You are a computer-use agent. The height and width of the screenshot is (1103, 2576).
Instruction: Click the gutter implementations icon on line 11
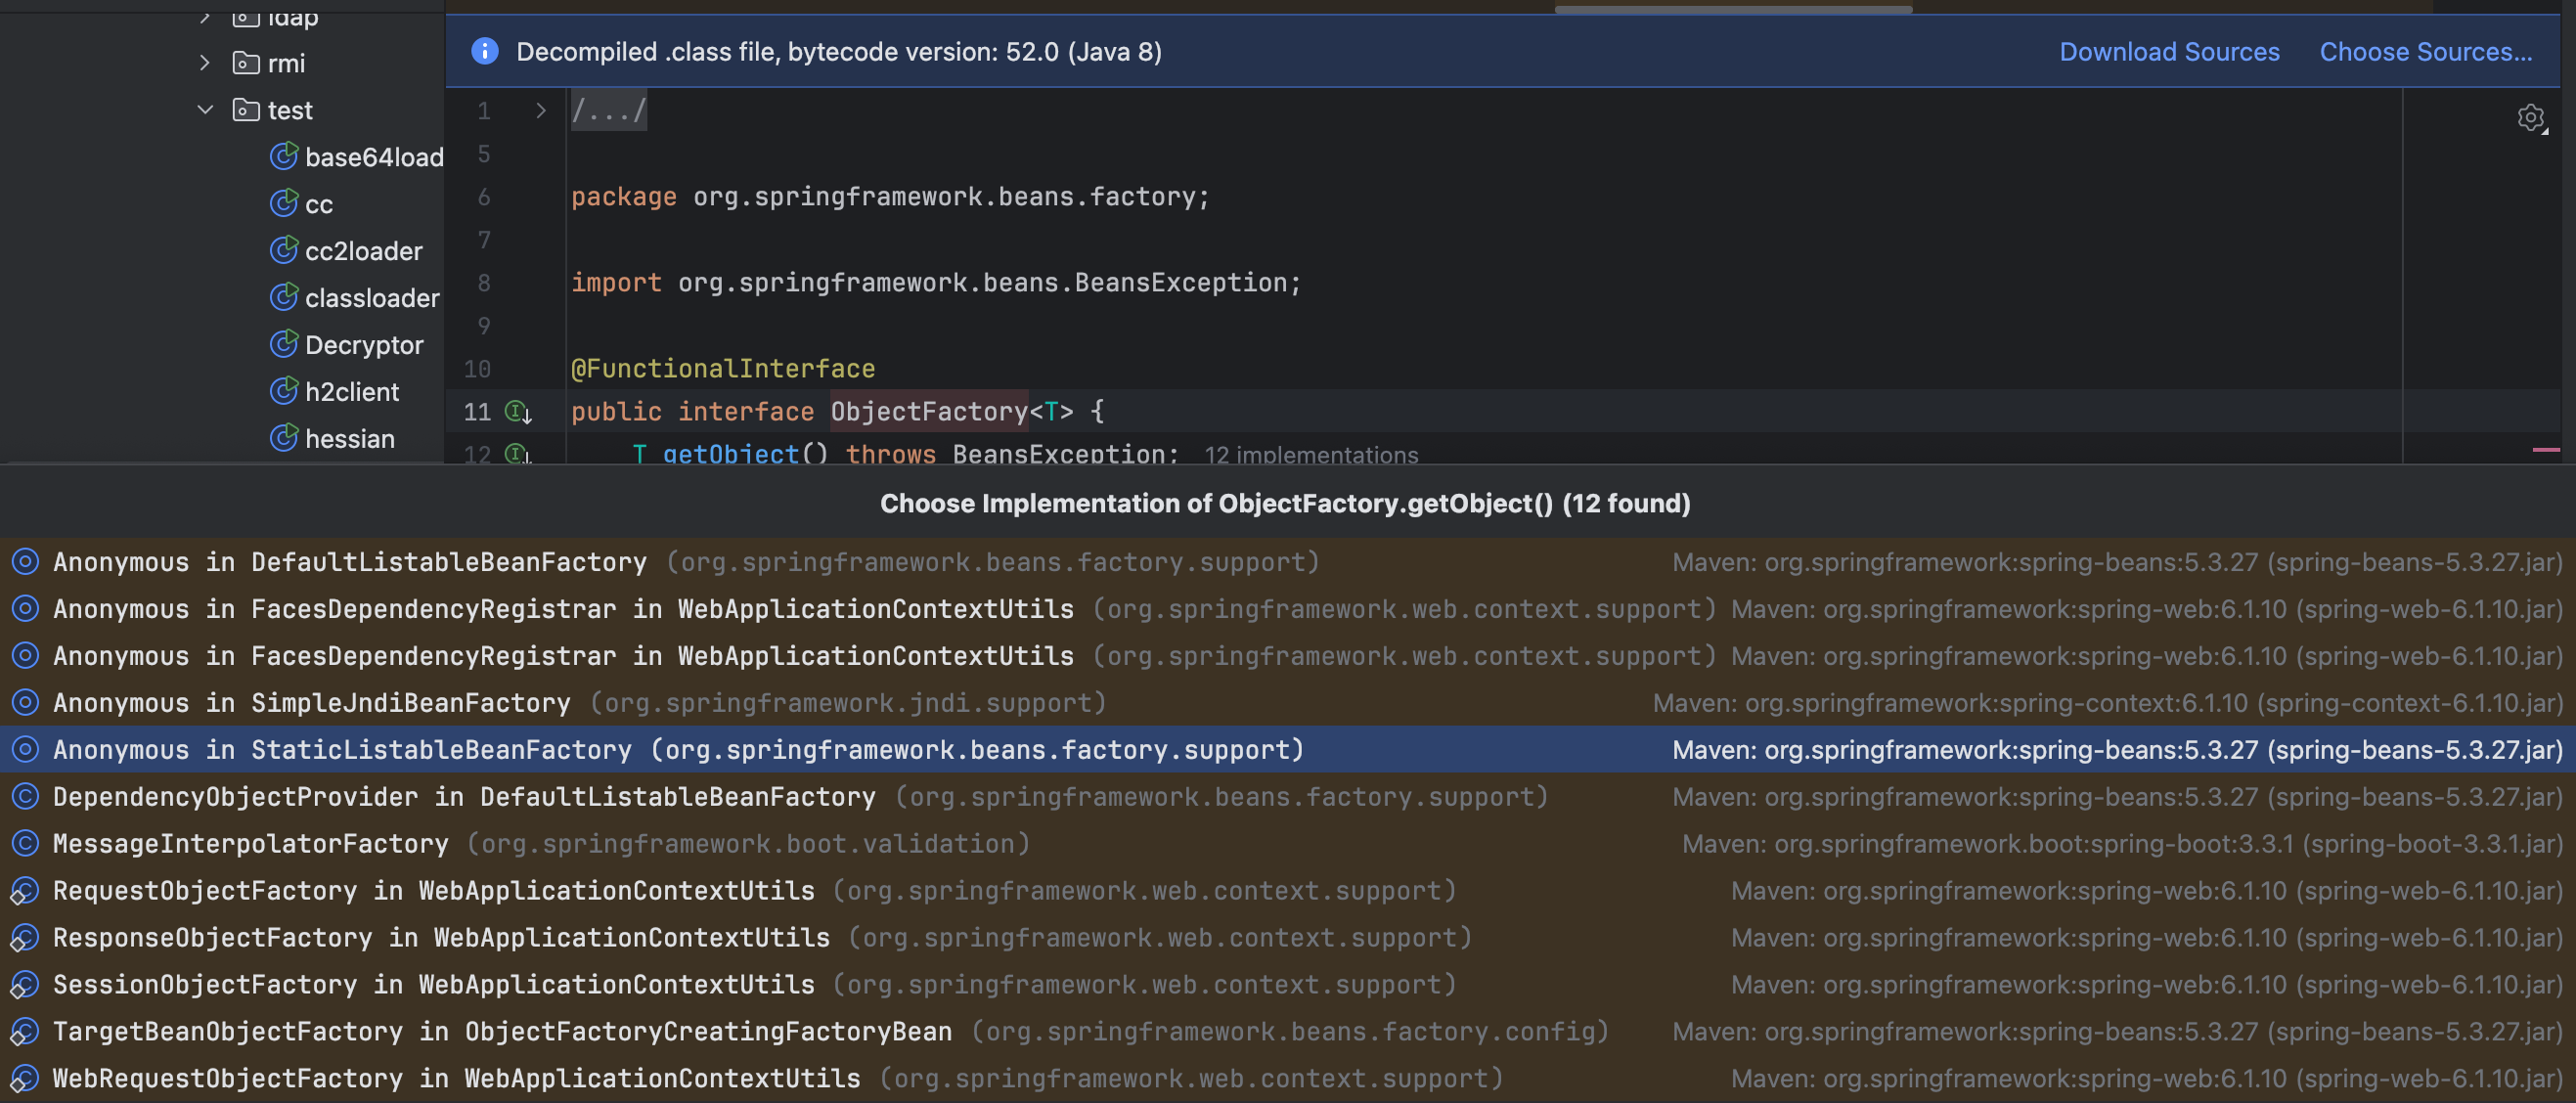tap(517, 411)
